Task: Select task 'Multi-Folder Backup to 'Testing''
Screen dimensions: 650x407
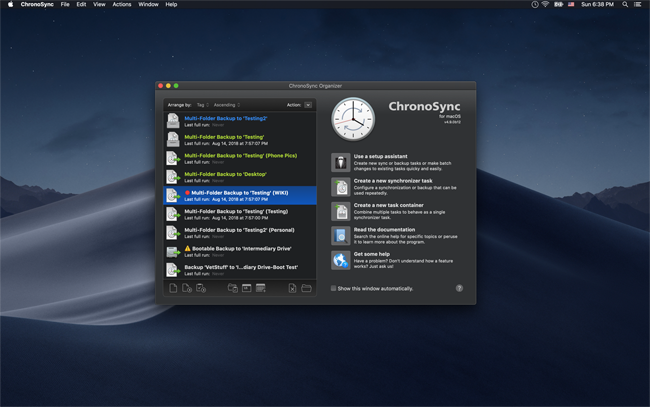Action: (x=240, y=140)
